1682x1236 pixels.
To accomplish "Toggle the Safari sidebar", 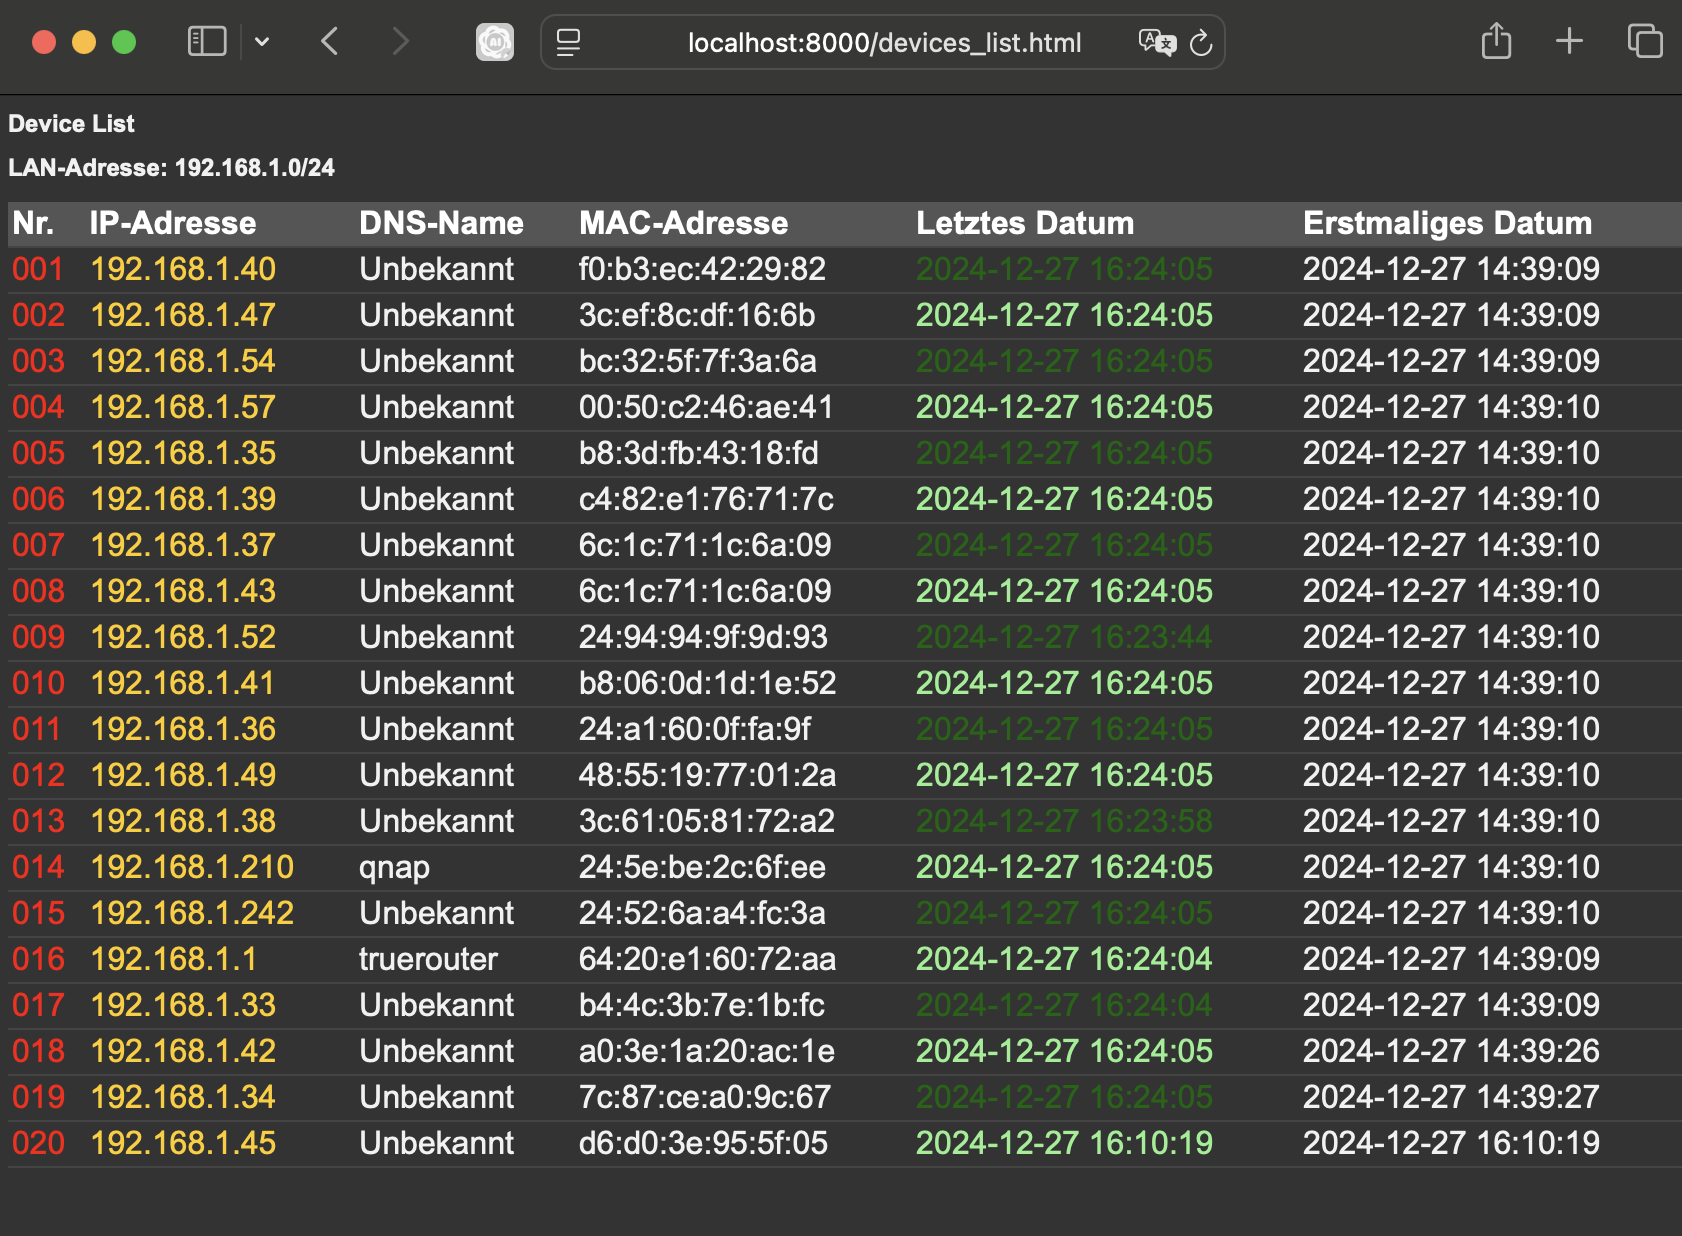I will pos(207,42).
